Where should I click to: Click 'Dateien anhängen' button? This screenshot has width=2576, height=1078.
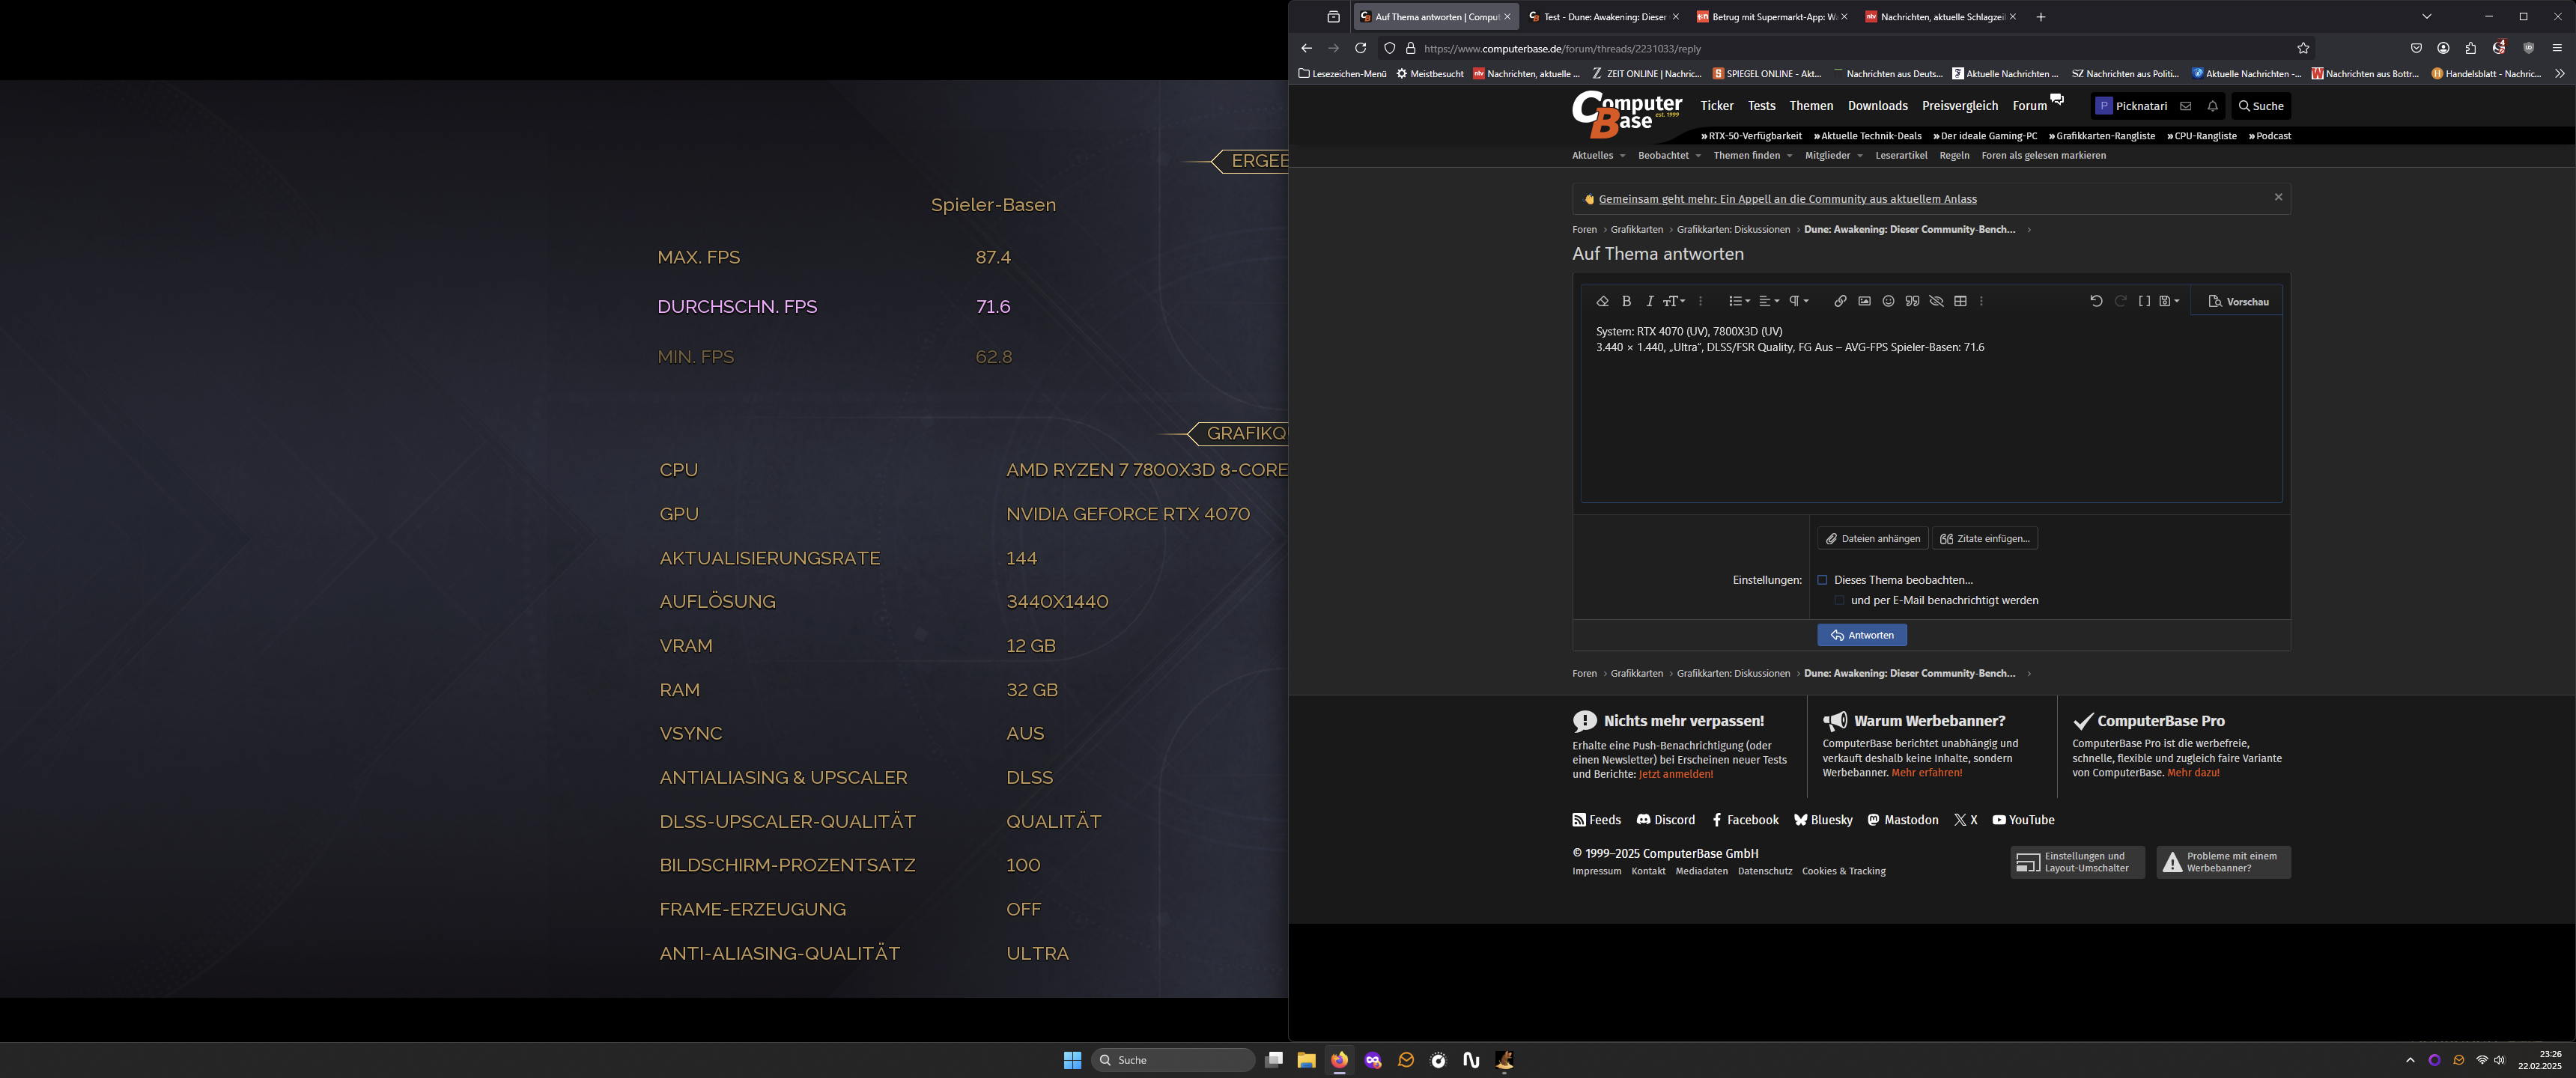tap(1872, 538)
